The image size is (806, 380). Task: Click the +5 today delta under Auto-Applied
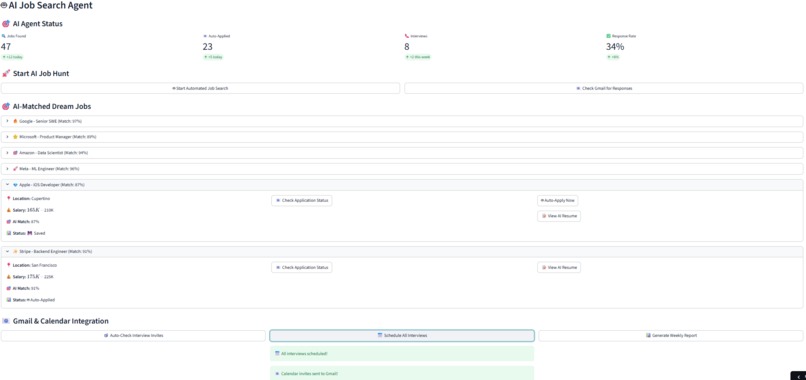pos(213,57)
